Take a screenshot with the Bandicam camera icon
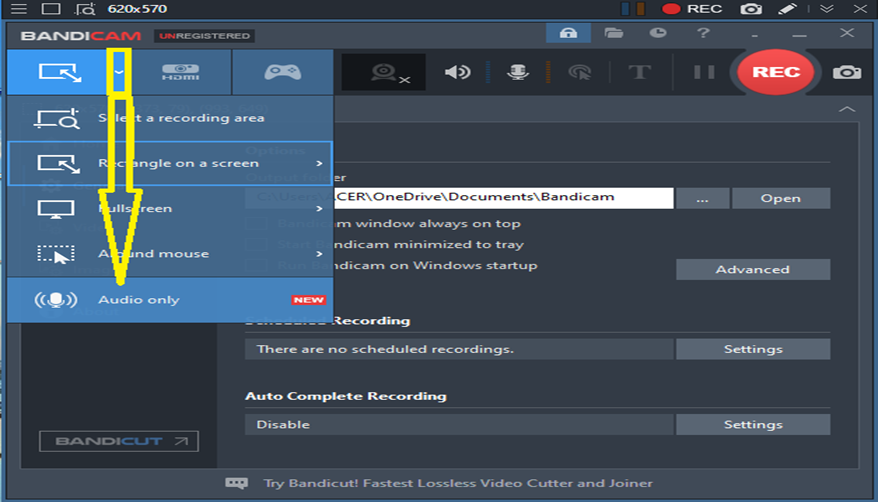The height and width of the screenshot is (502, 878). coord(847,72)
